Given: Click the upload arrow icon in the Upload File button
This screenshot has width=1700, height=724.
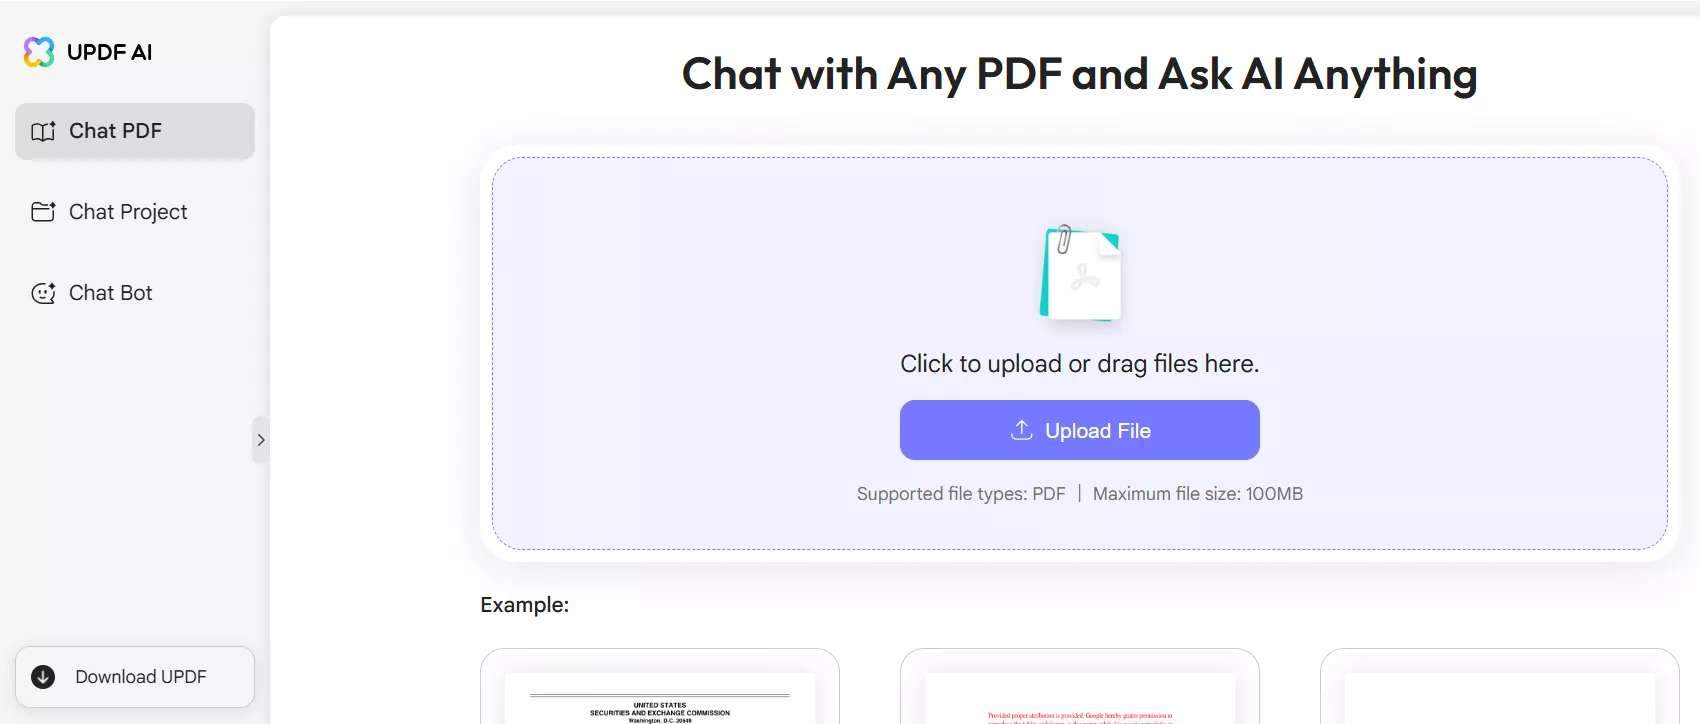Looking at the screenshot, I should [x=1021, y=430].
